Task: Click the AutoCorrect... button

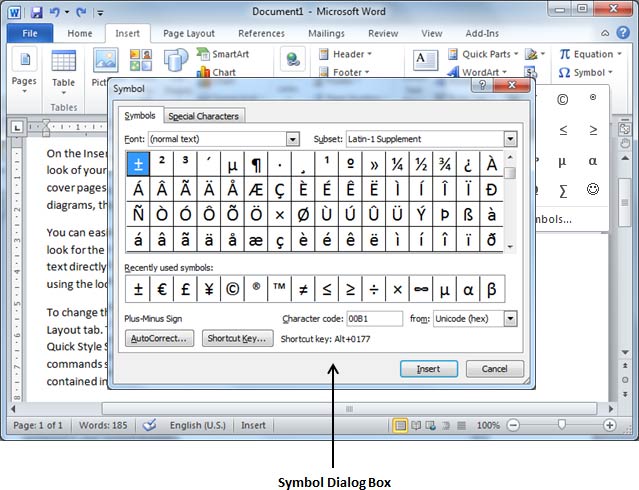Action: tap(159, 338)
